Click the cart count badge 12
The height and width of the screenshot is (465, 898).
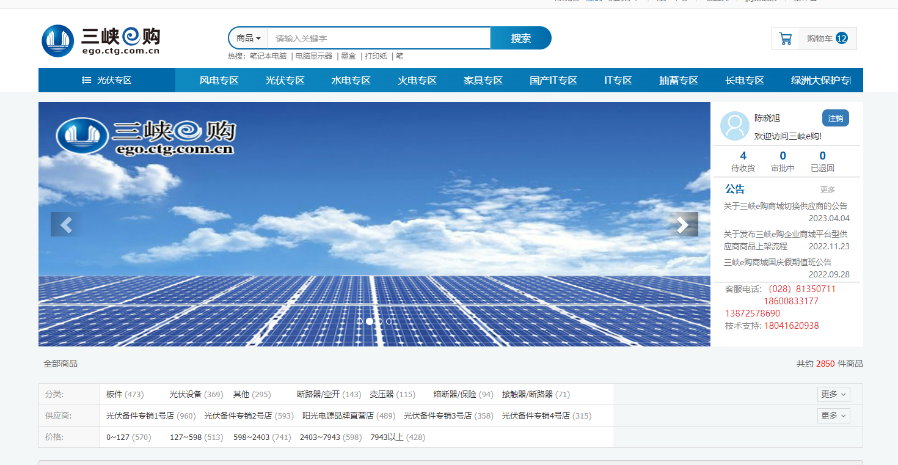[841, 39]
